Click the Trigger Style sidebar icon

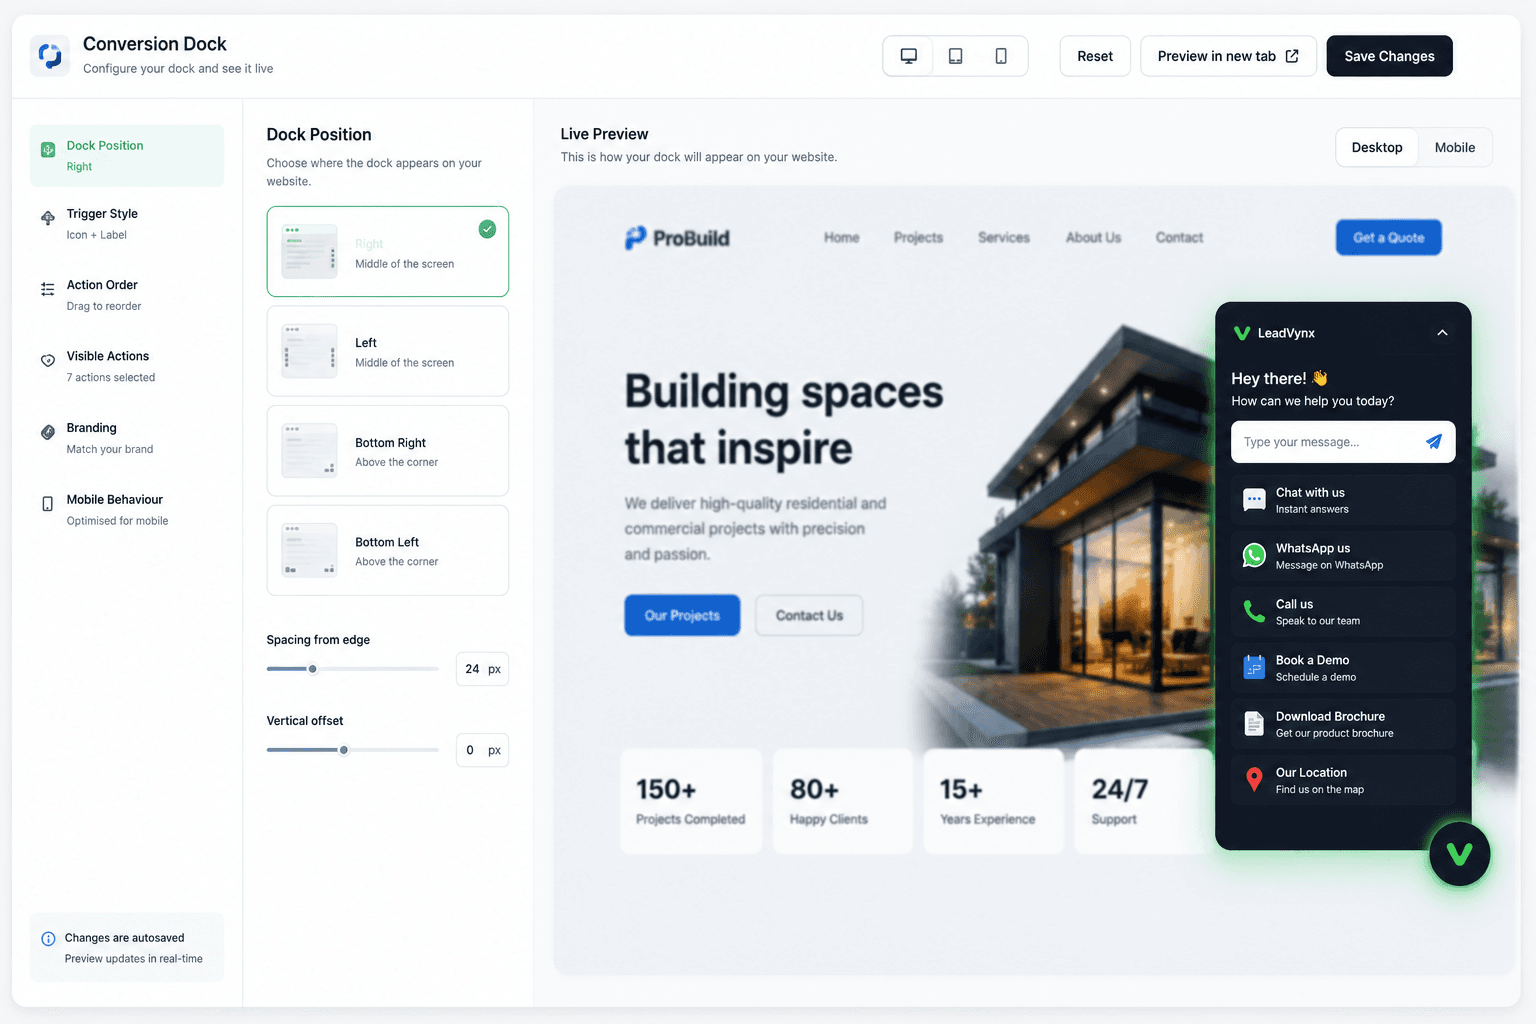(x=48, y=218)
